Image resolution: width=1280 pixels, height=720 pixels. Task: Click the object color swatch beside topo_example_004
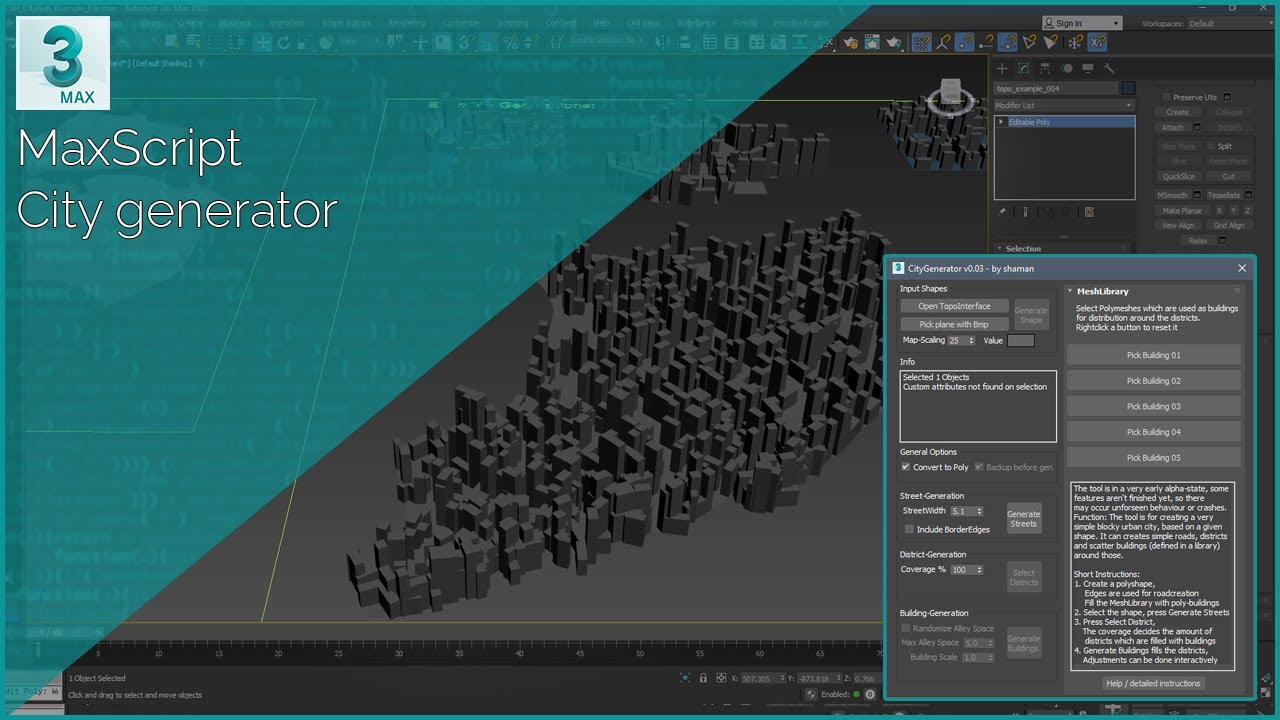point(1128,88)
